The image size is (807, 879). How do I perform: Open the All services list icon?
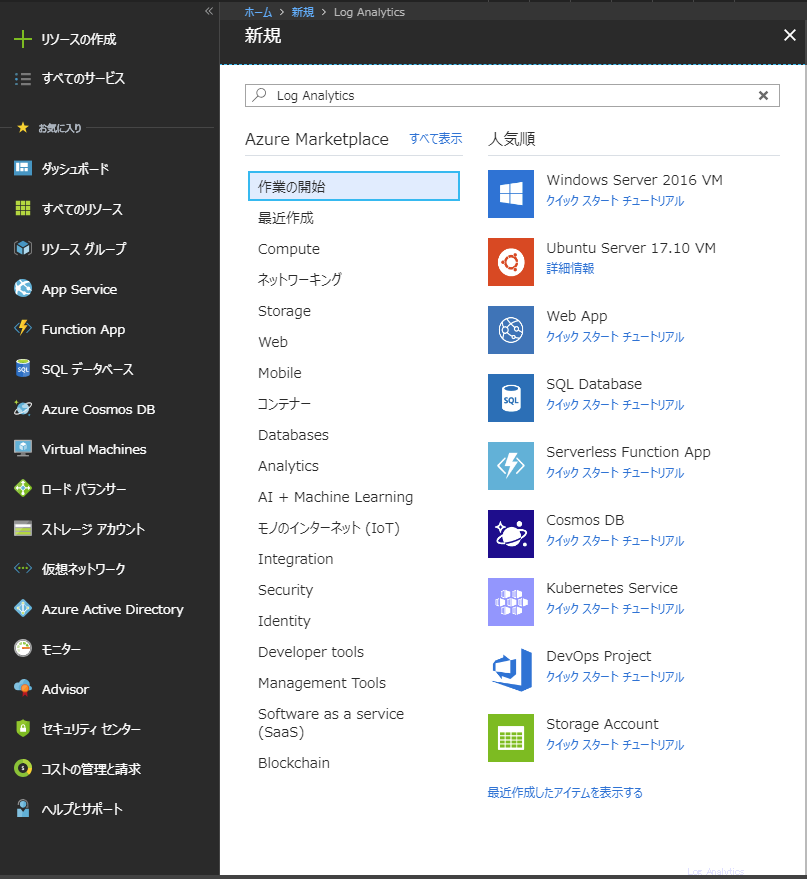22,78
